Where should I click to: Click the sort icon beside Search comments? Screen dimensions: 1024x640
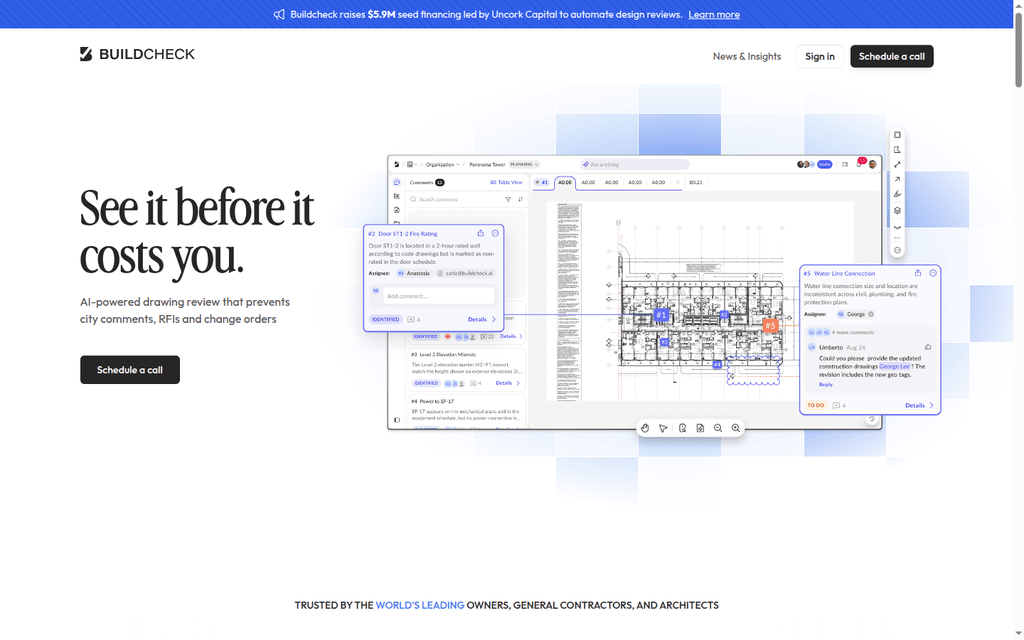click(520, 199)
